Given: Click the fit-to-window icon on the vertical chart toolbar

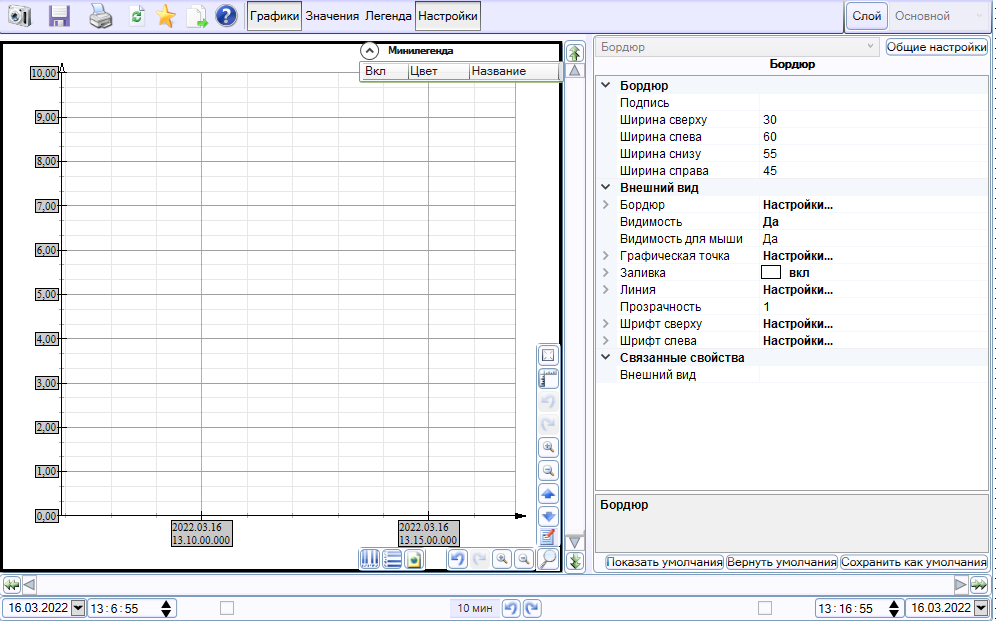Looking at the screenshot, I should point(548,356).
